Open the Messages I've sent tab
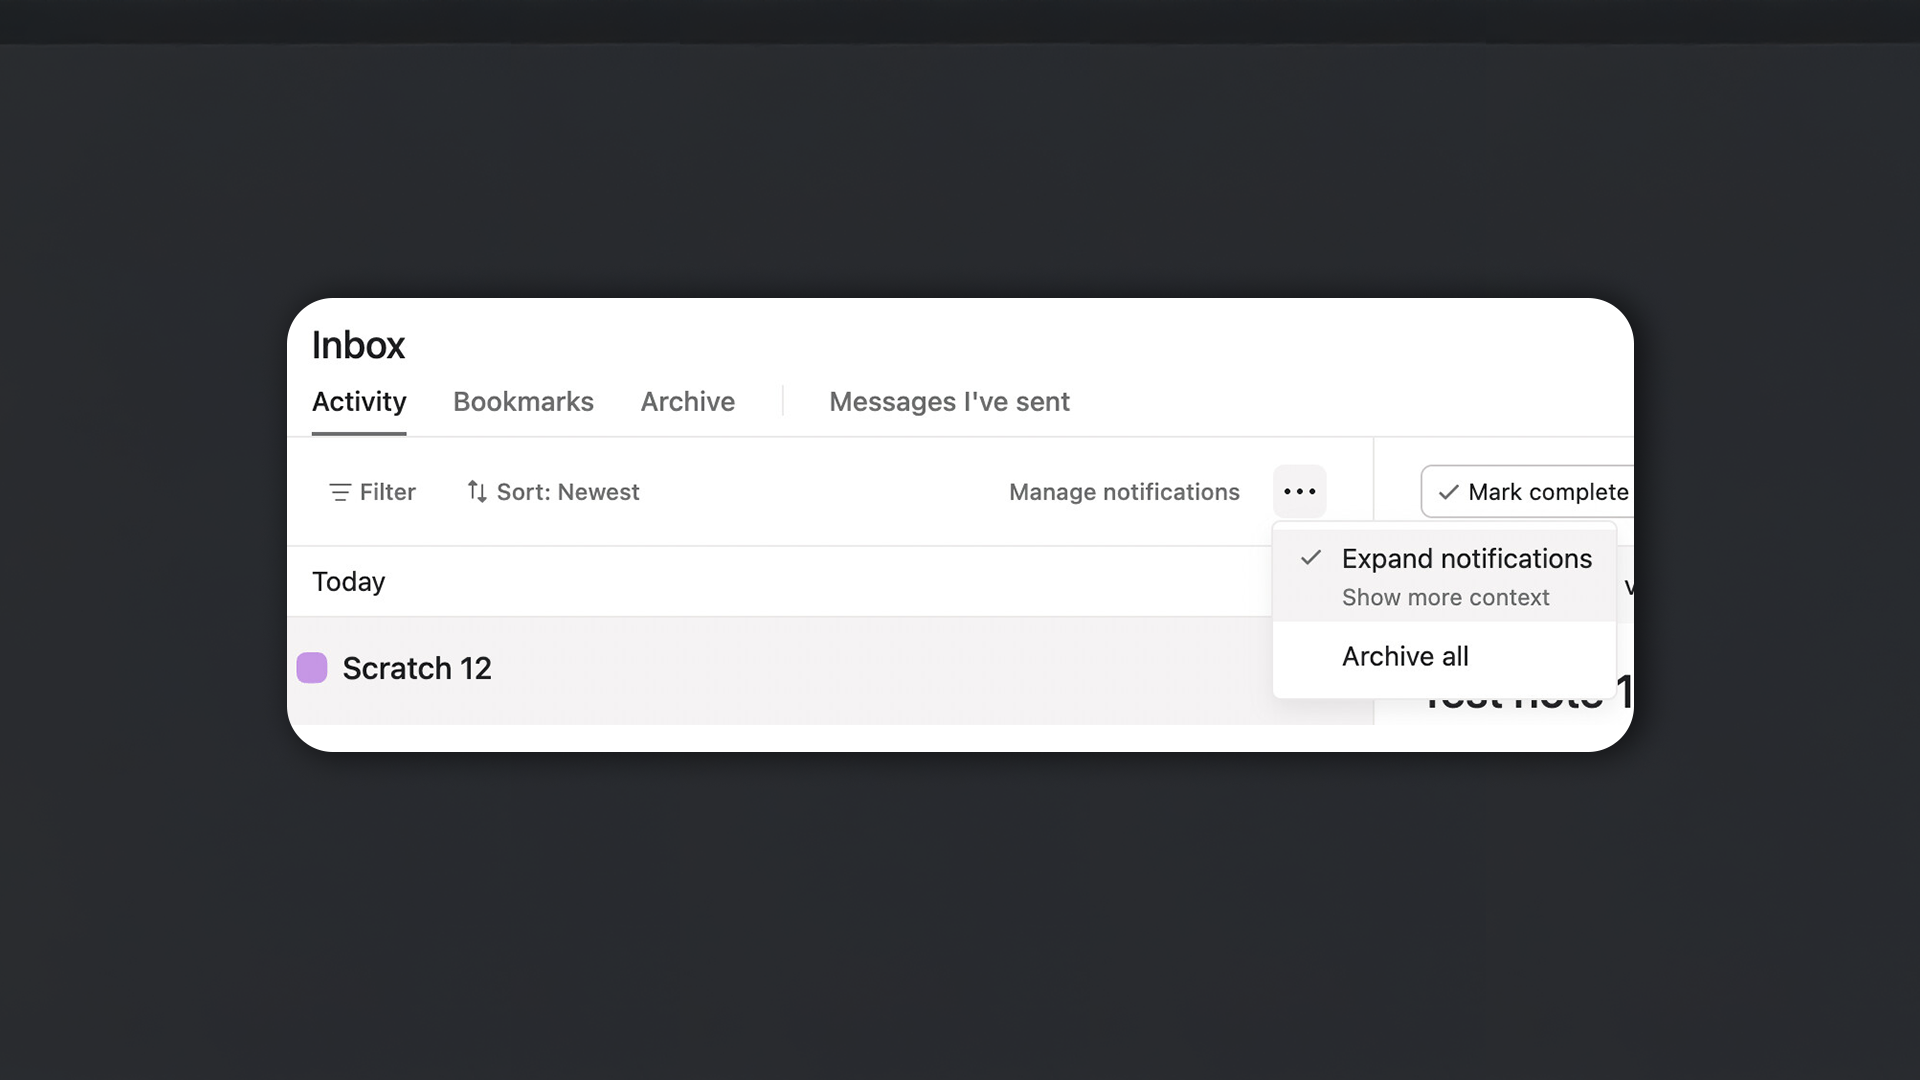The image size is (1920, 1080). point(948,402)
